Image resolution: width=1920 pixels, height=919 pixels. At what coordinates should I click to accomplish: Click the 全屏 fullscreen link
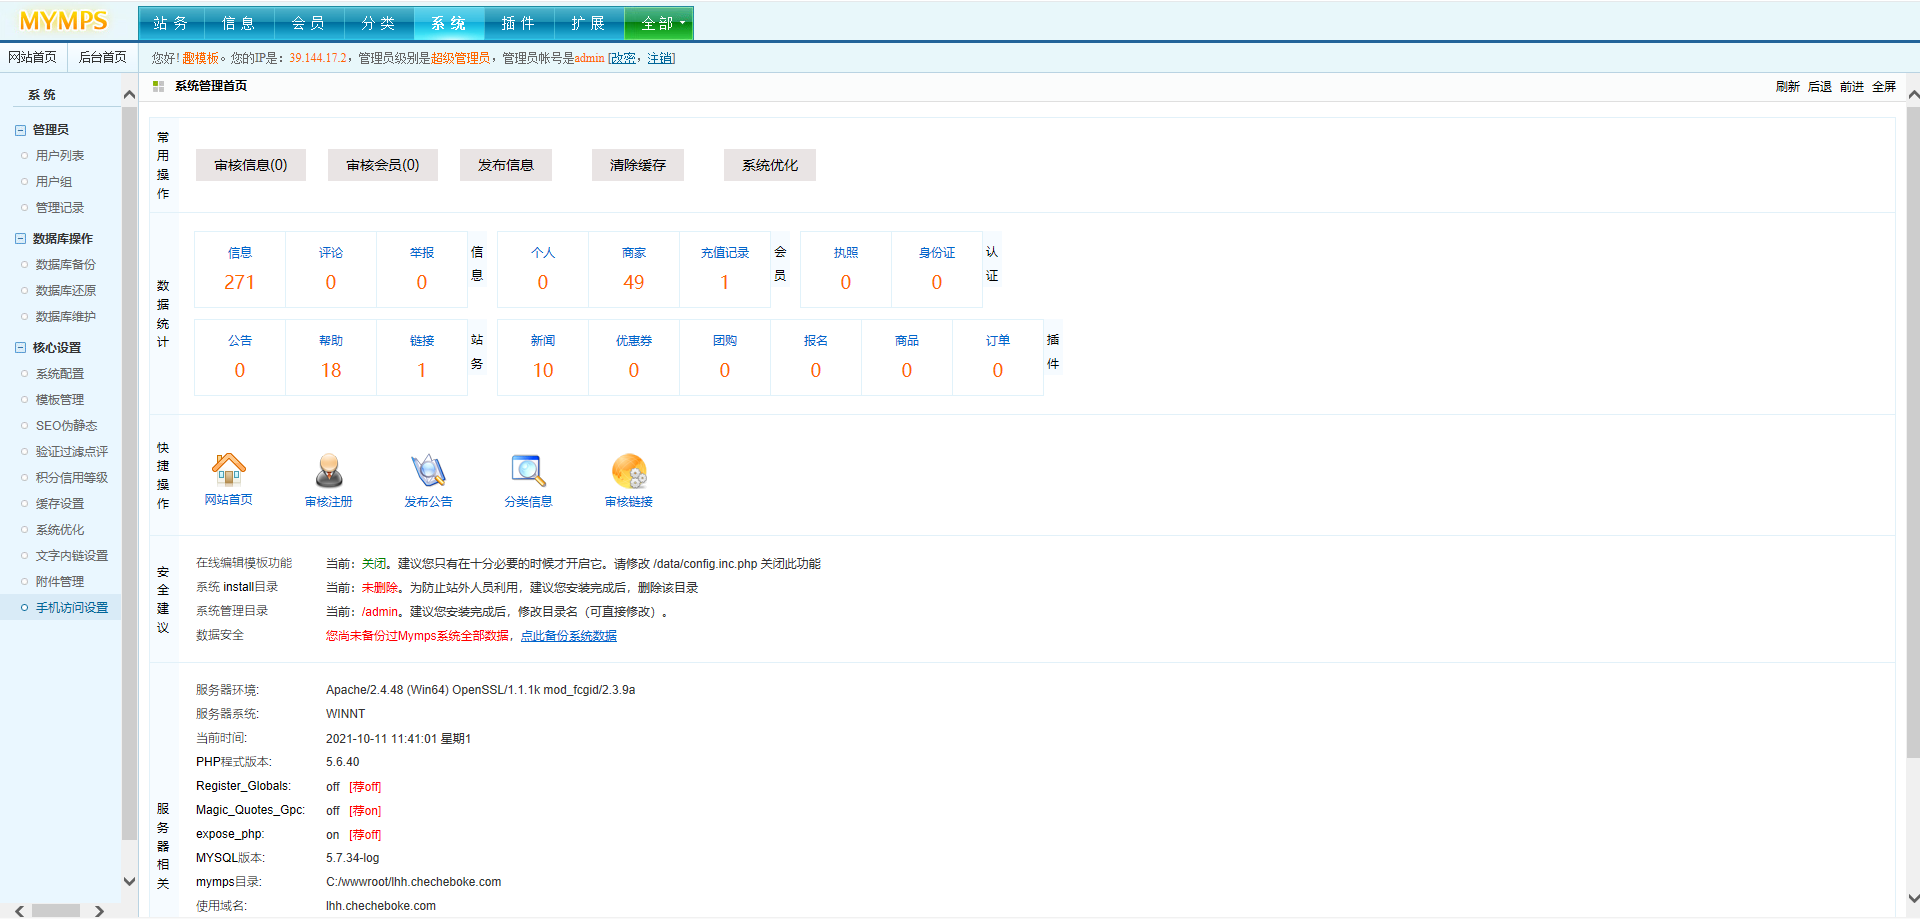tap(1884, 87)
